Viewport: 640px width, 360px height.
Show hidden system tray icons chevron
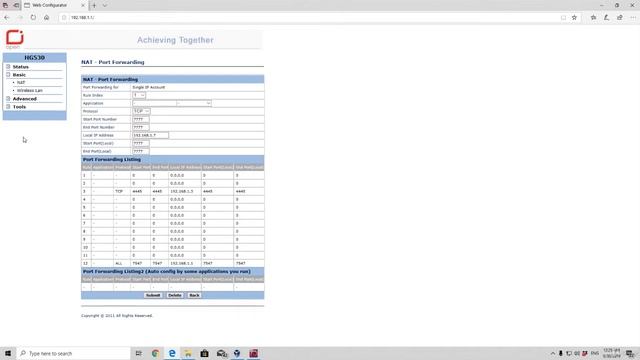[x=553, y=353]
